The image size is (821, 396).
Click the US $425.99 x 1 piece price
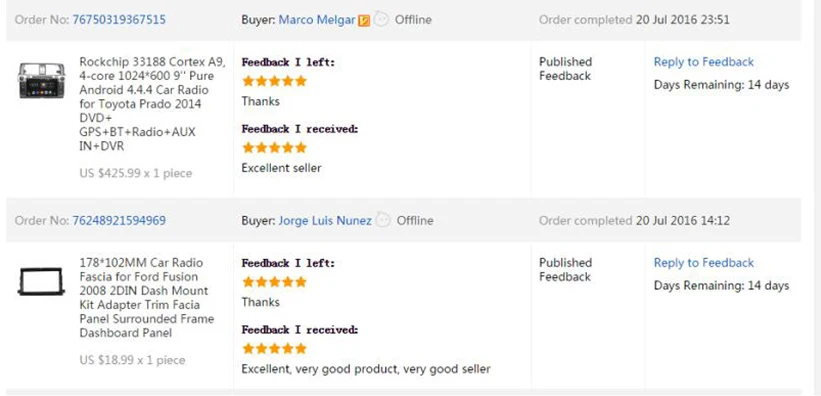[136, 173]
